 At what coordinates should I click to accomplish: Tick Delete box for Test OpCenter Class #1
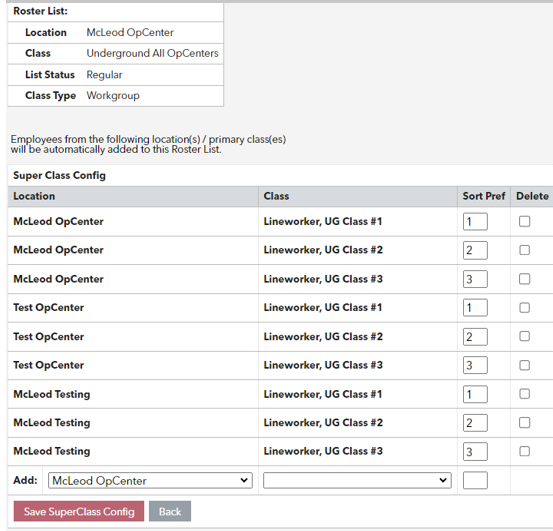[x=524, y=307]
